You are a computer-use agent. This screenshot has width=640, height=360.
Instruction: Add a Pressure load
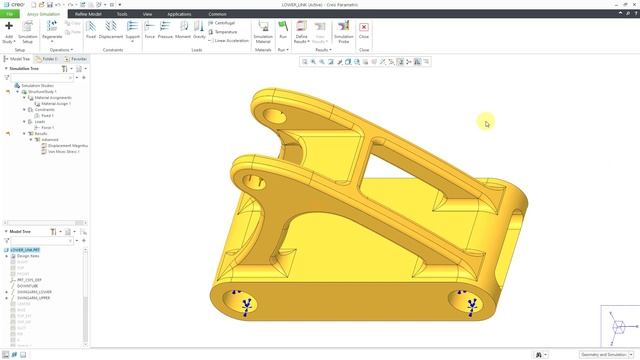165,30
